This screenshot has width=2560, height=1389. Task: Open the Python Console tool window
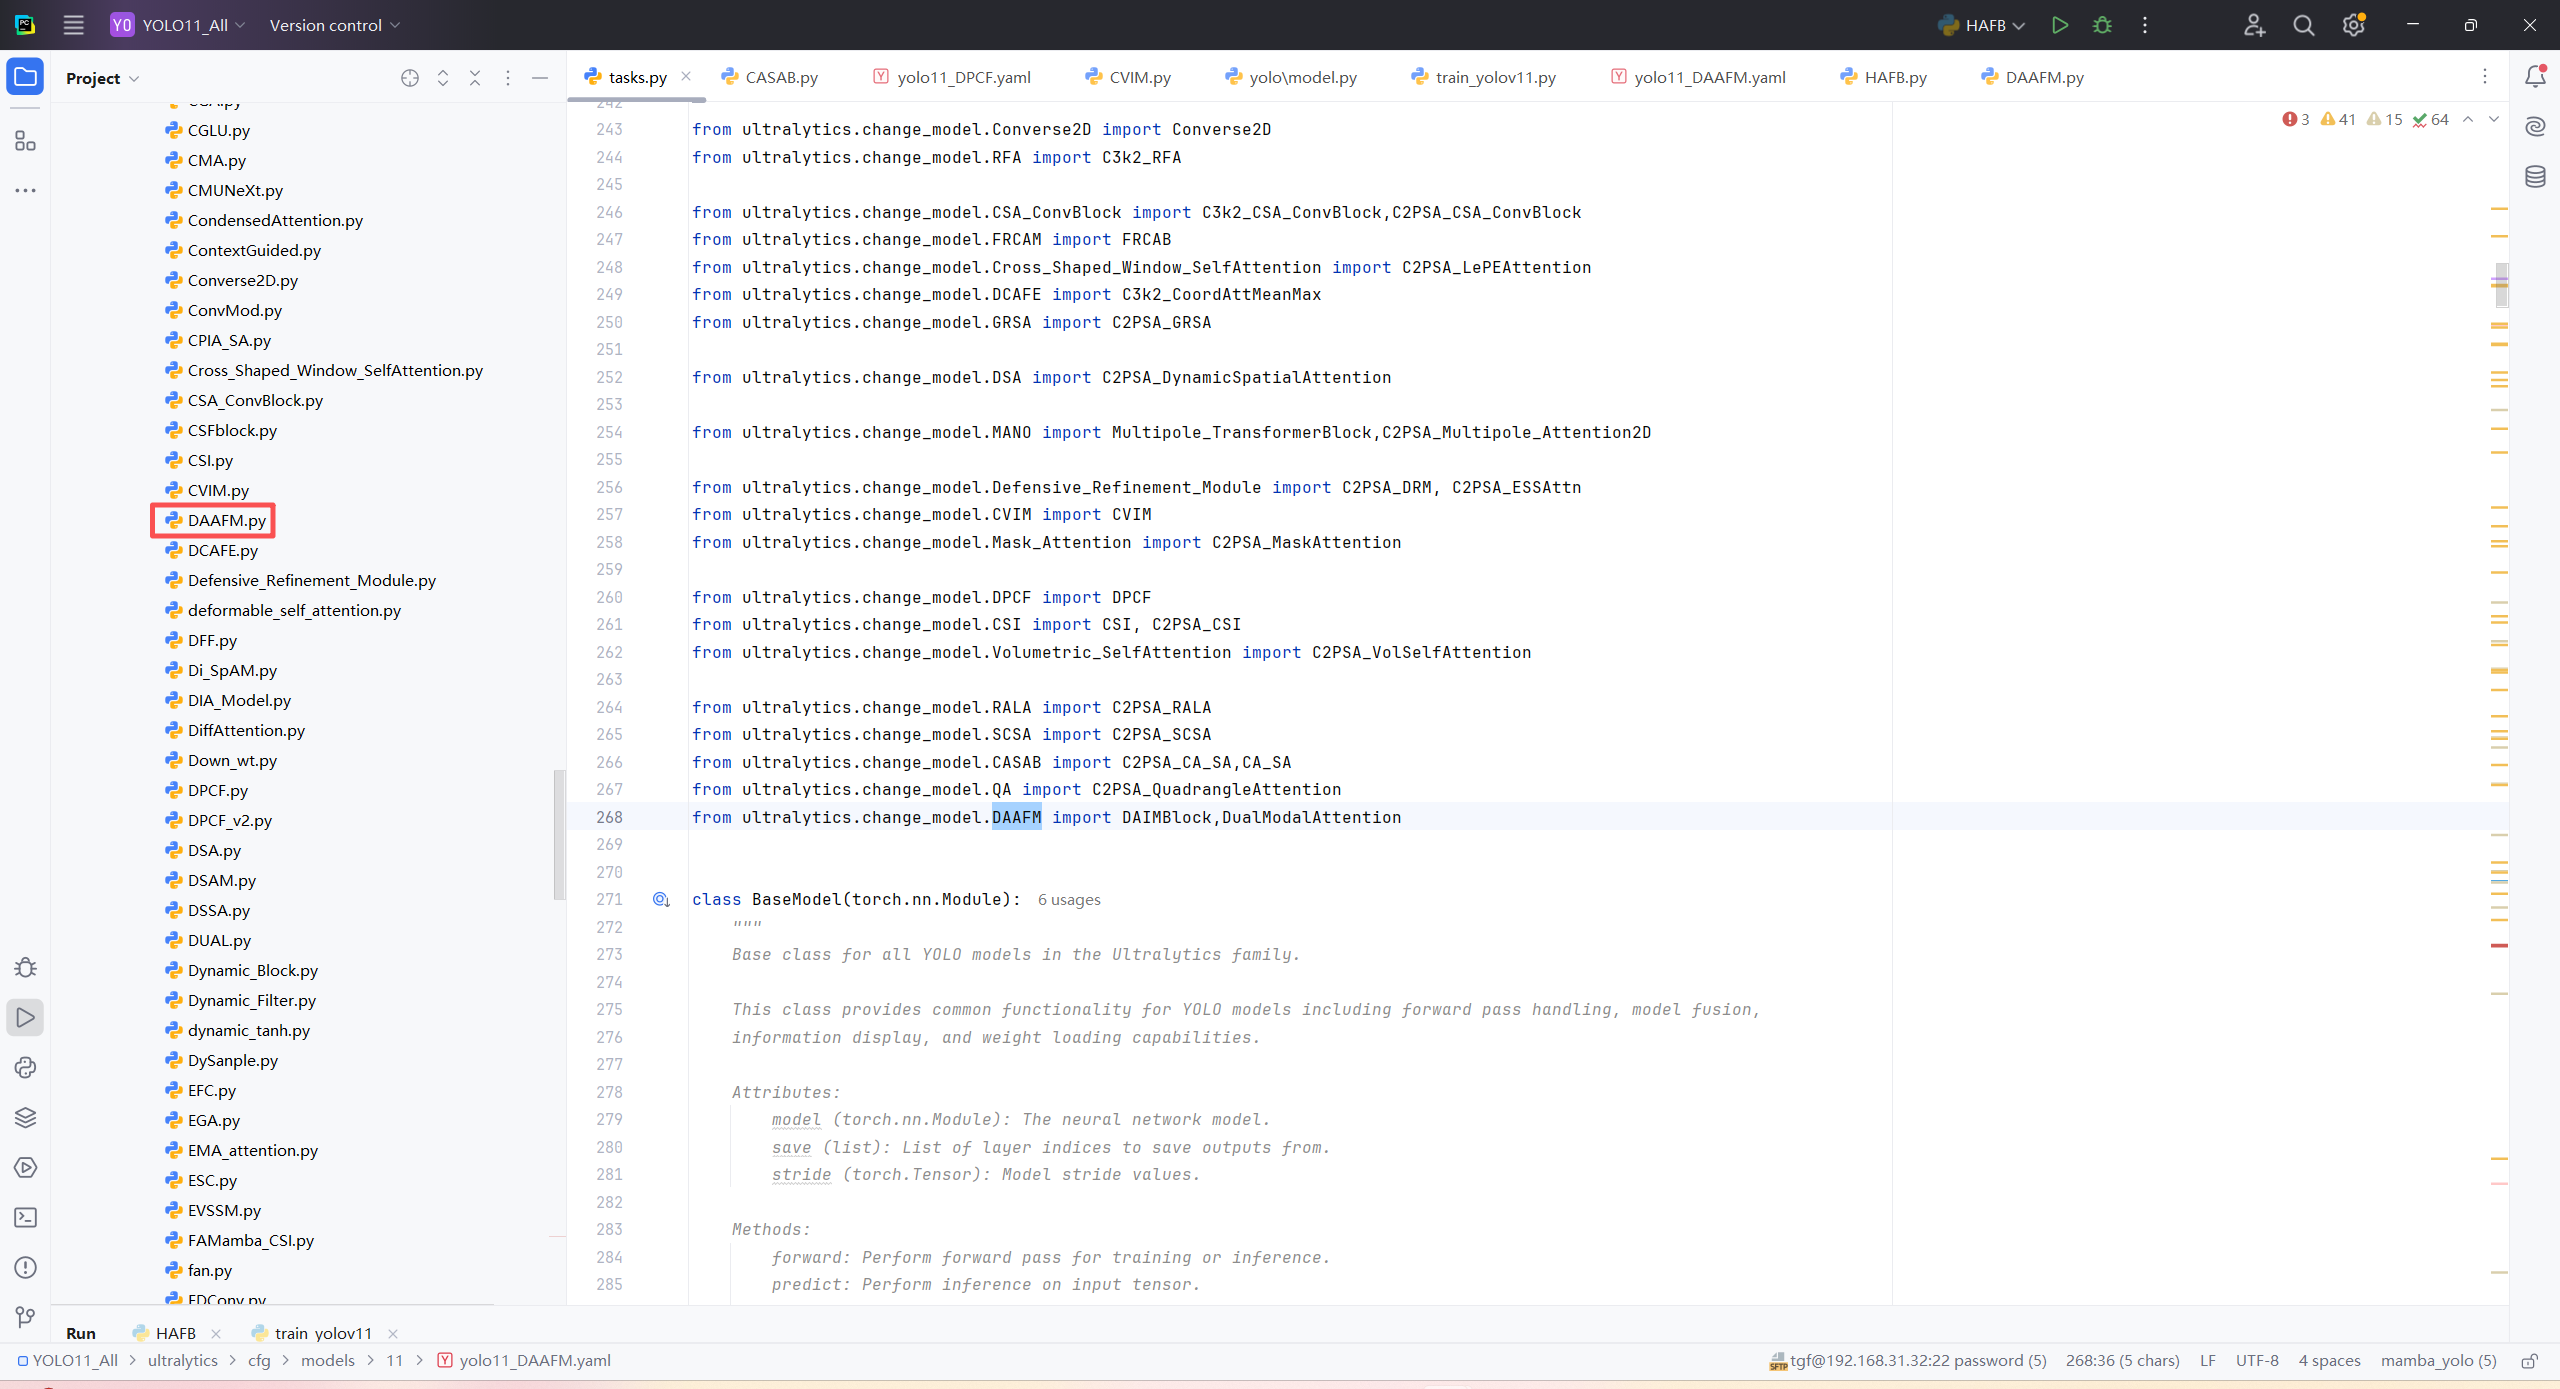25,1067
